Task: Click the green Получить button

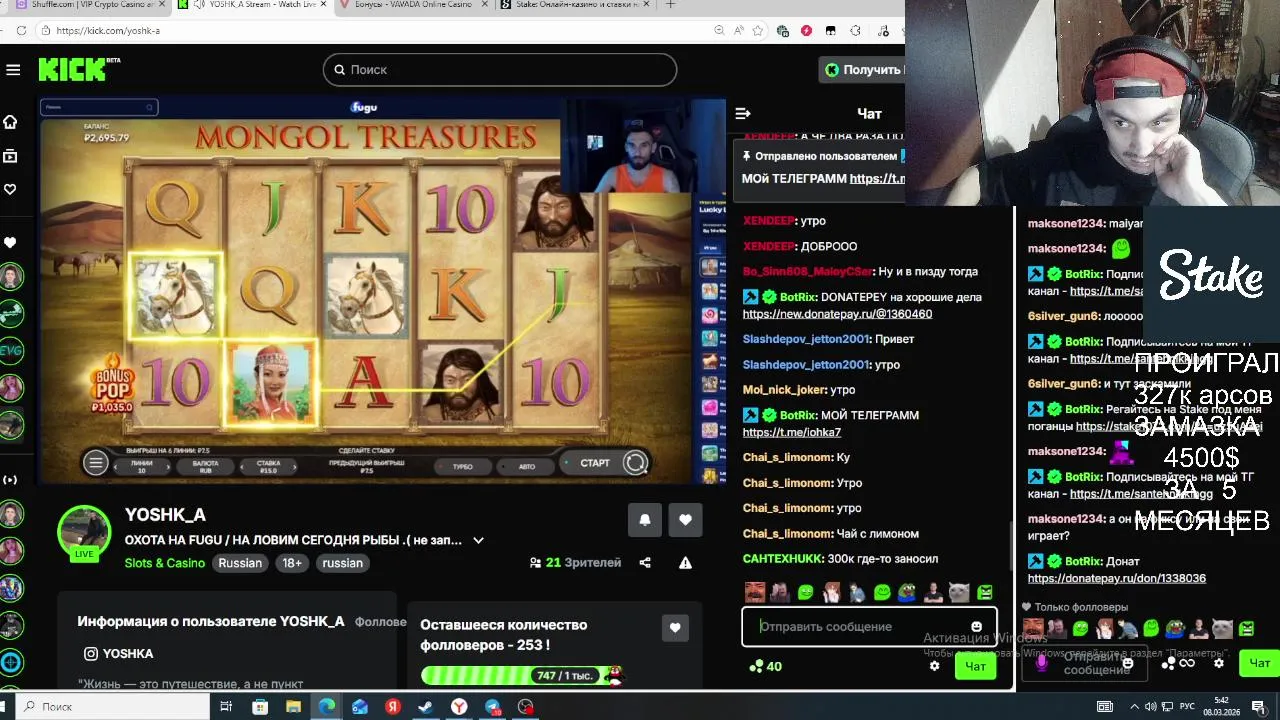Action: pos(862,69)
